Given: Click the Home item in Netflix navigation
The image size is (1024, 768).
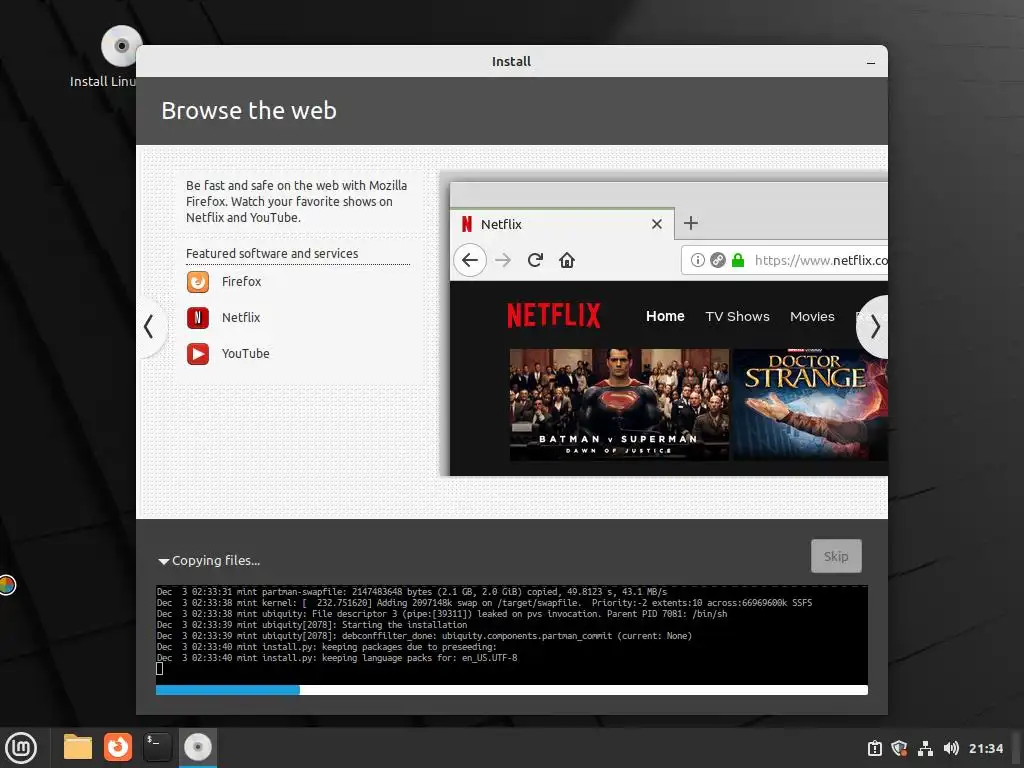Looking at the screenshot, I should [665, 316].
